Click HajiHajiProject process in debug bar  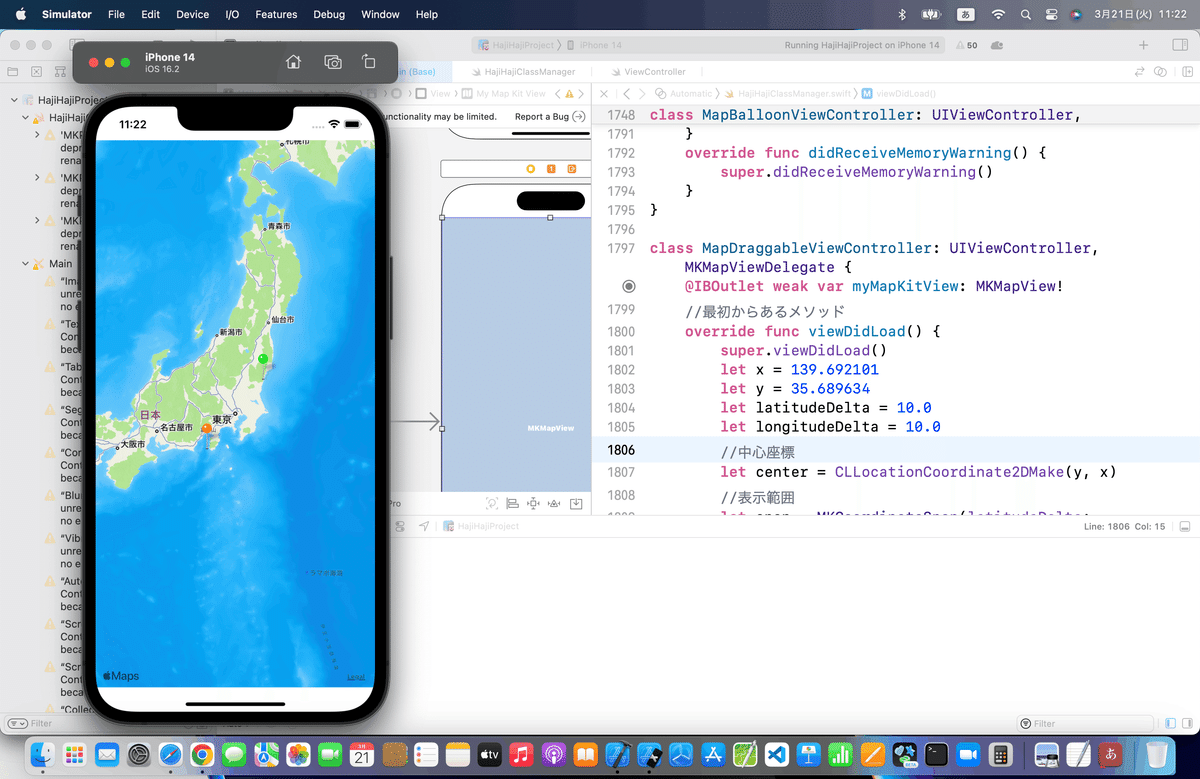[x=482, y=526]
